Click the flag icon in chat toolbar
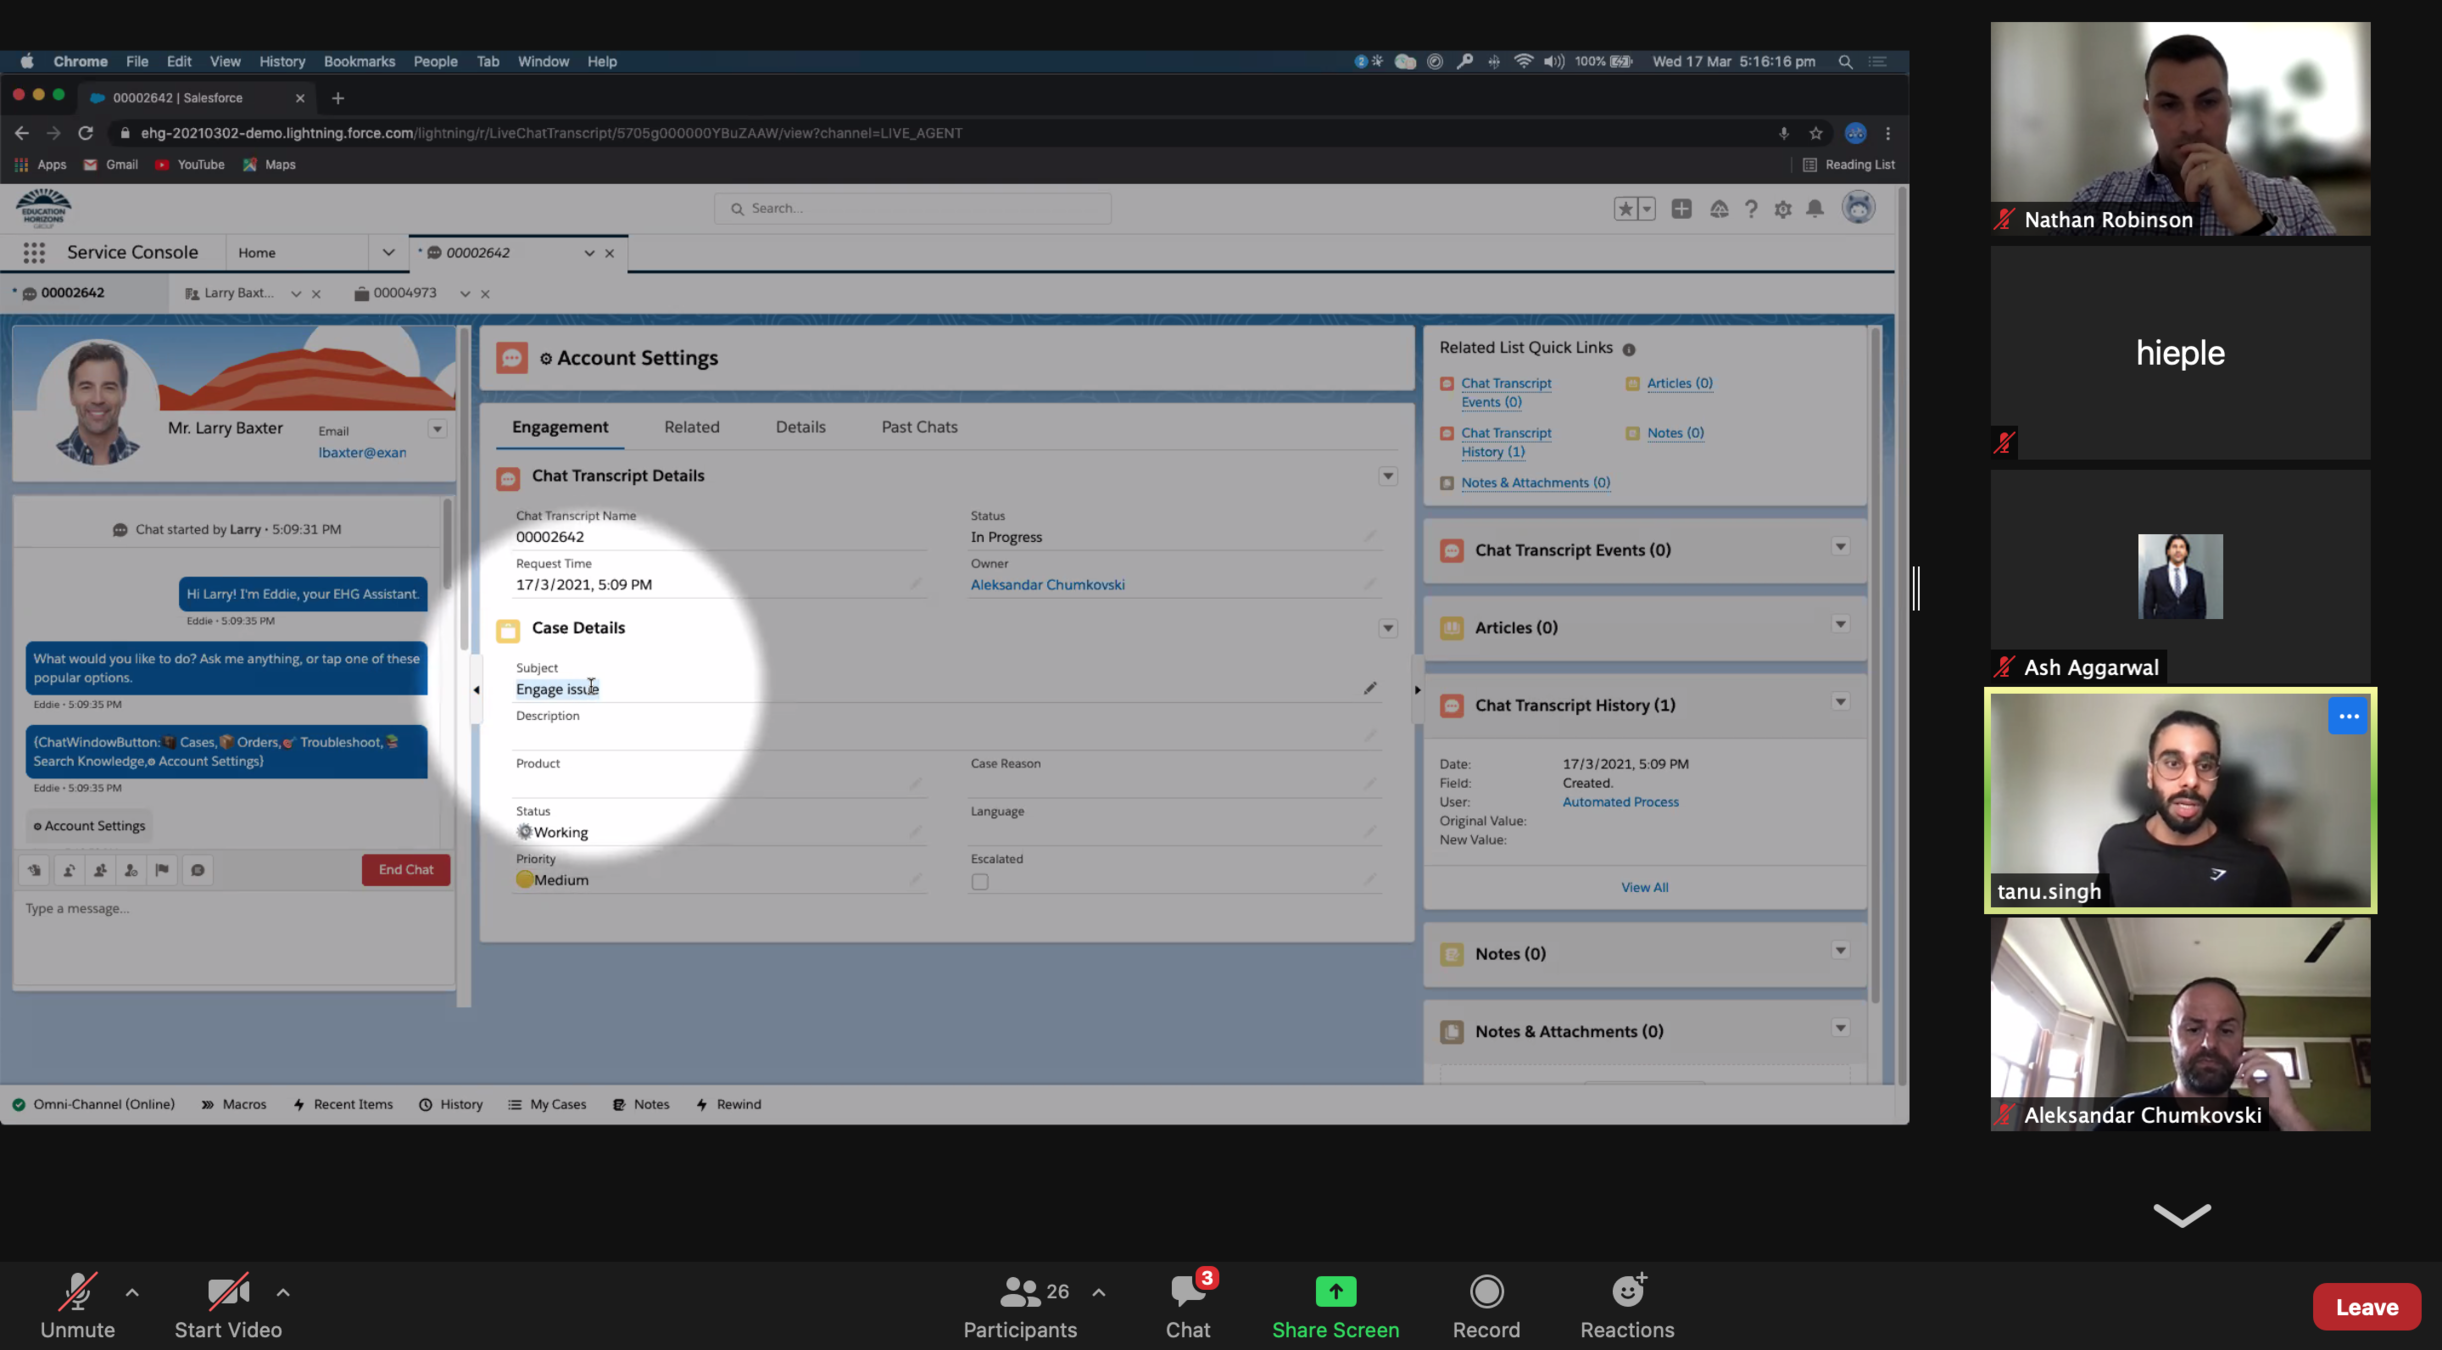 pos(162,870)
